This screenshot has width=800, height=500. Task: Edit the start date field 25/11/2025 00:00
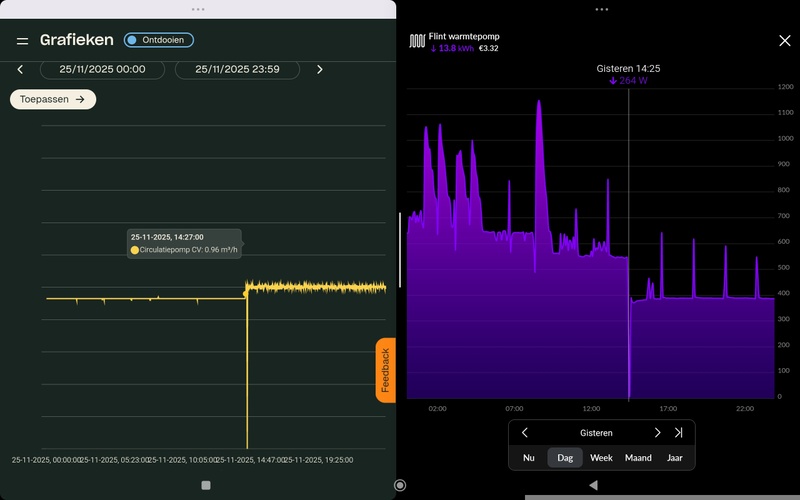(x=102, y=69)
